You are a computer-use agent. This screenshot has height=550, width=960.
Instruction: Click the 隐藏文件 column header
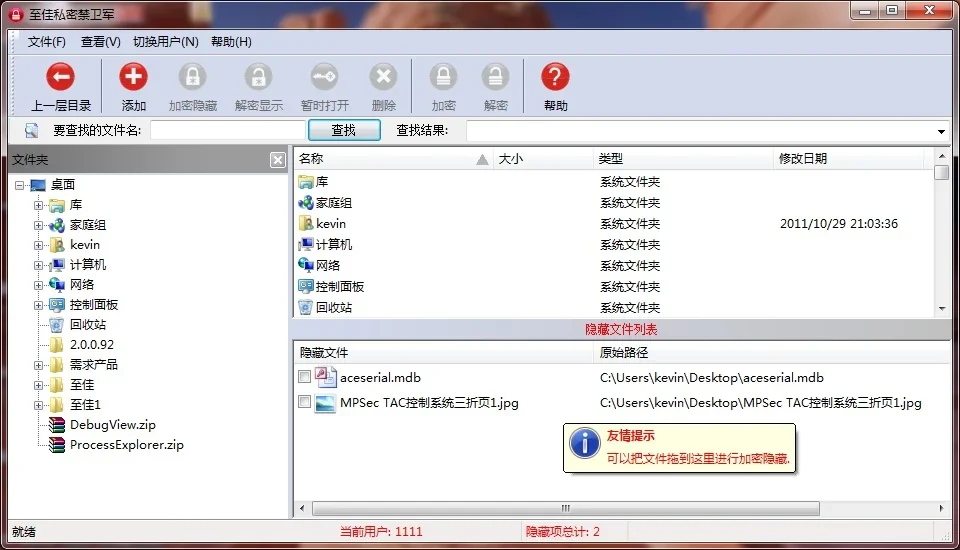tap(443, 352)
